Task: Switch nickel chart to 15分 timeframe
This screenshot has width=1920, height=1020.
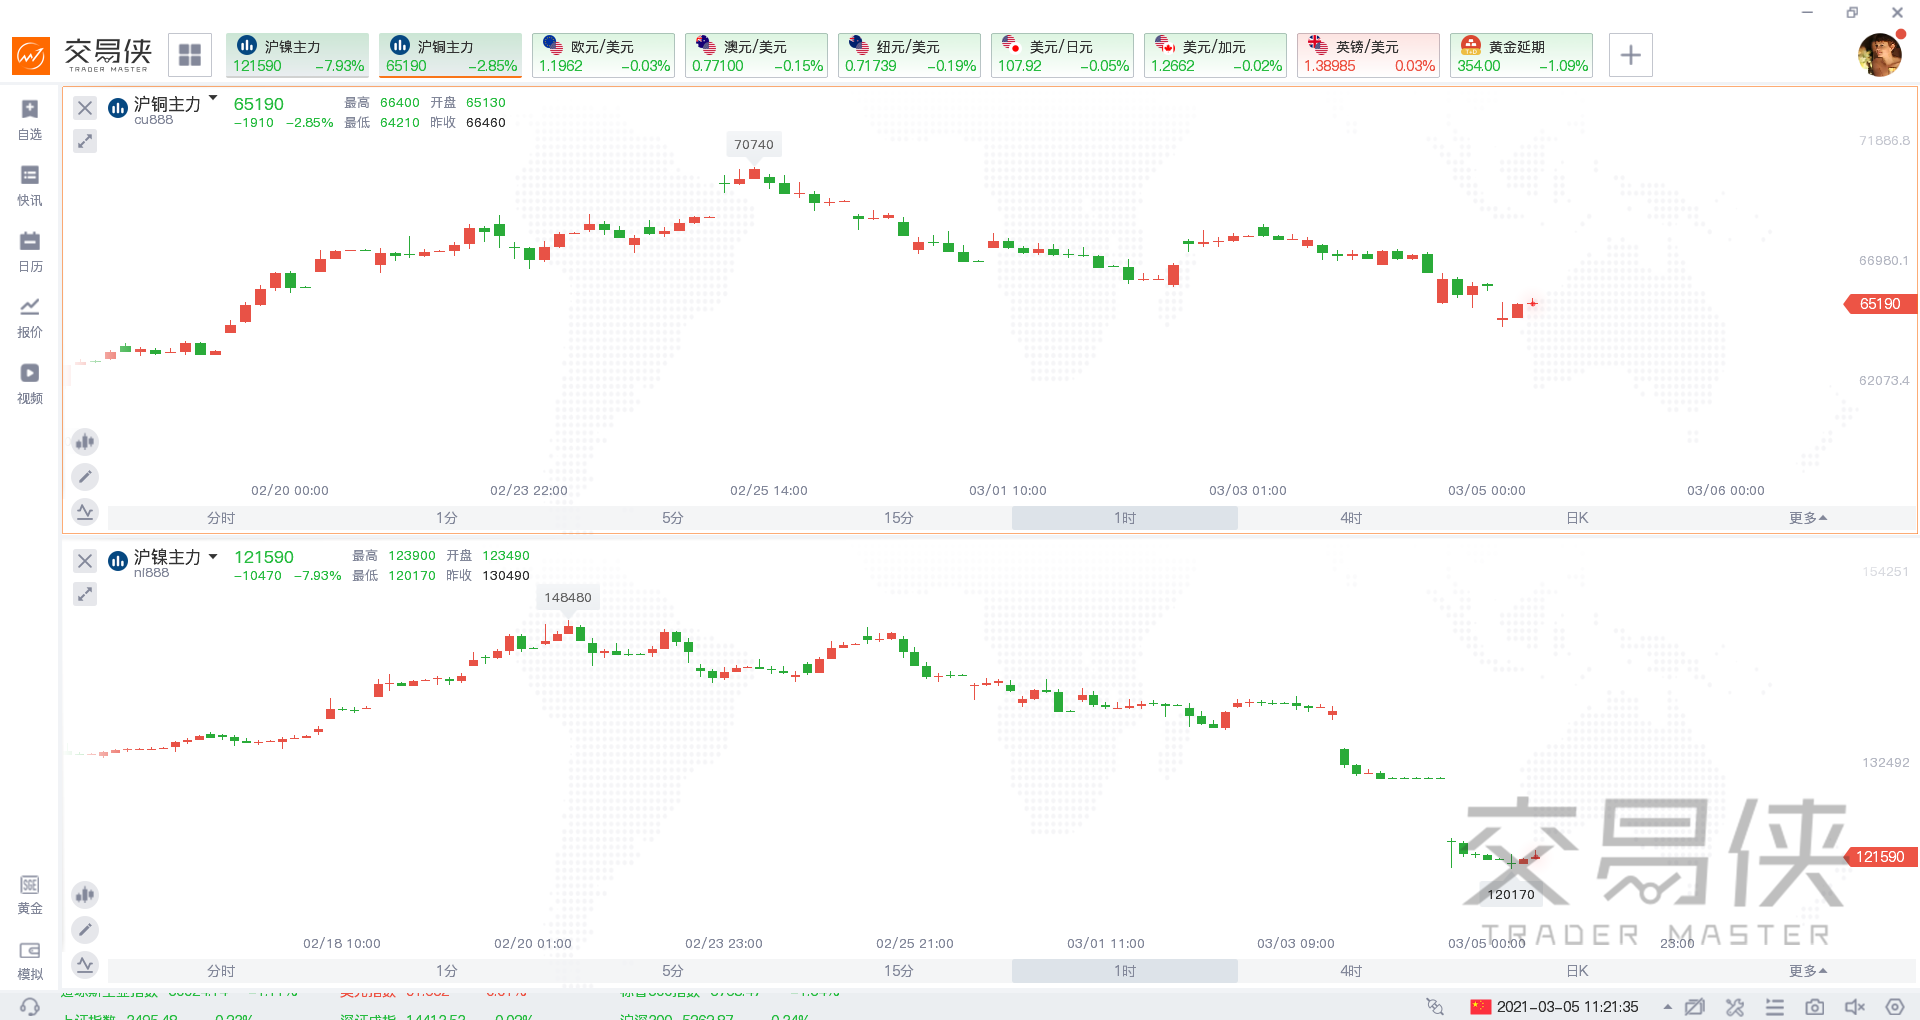Action: click(899, 971)
